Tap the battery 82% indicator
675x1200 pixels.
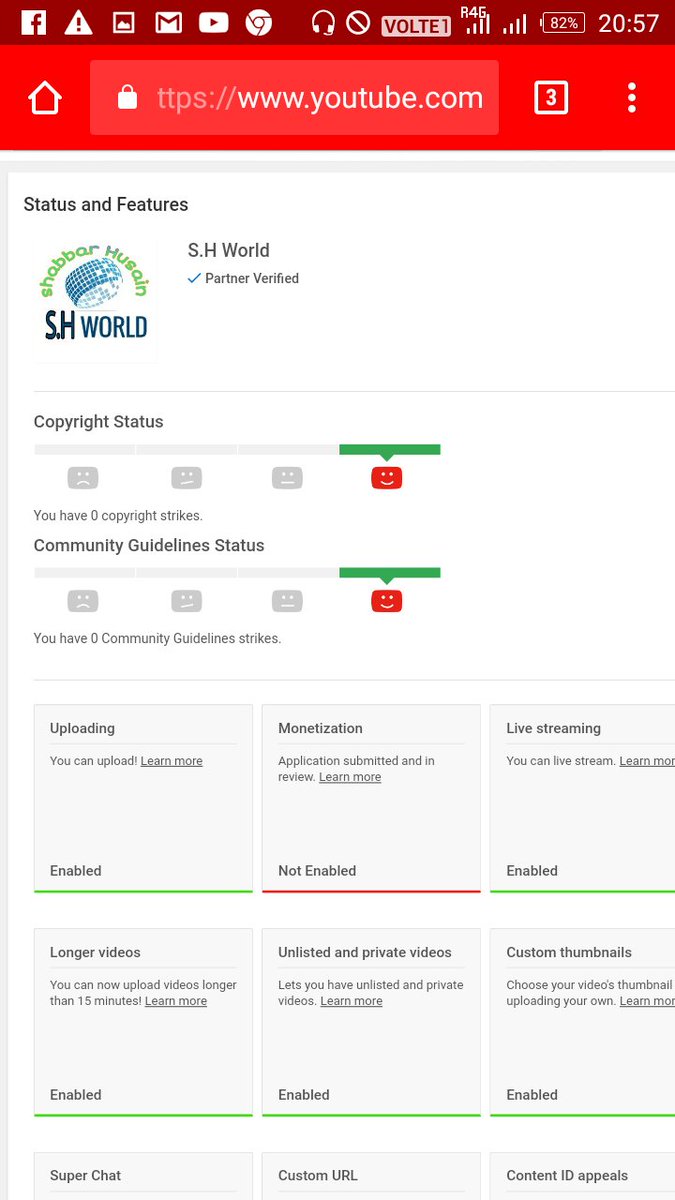(563, 22)
